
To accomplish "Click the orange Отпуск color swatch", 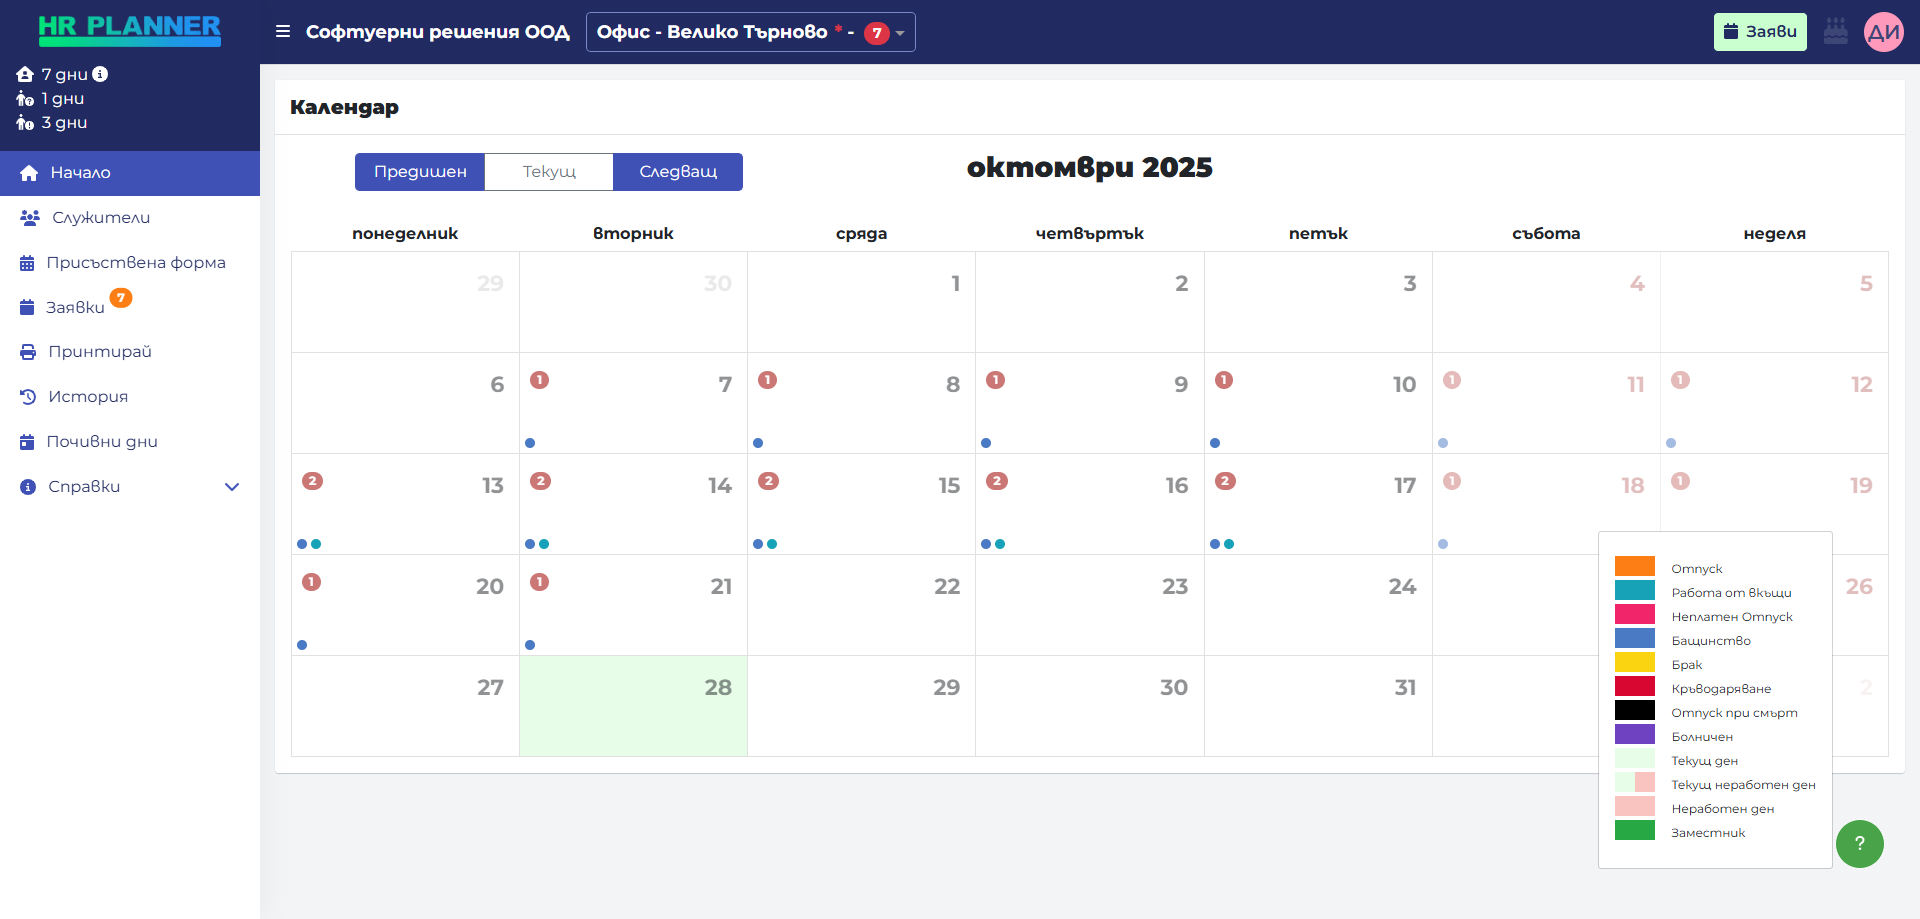I will 1636,565.
